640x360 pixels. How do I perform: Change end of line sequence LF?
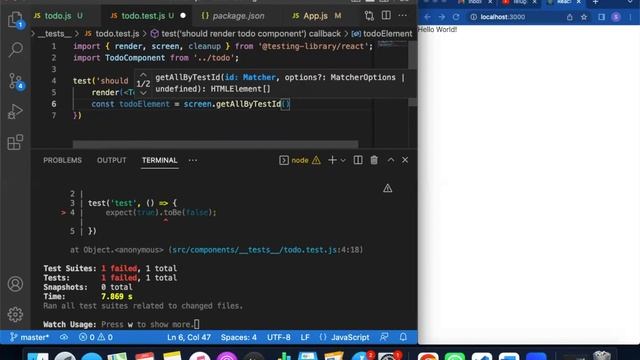coord(305,338)
